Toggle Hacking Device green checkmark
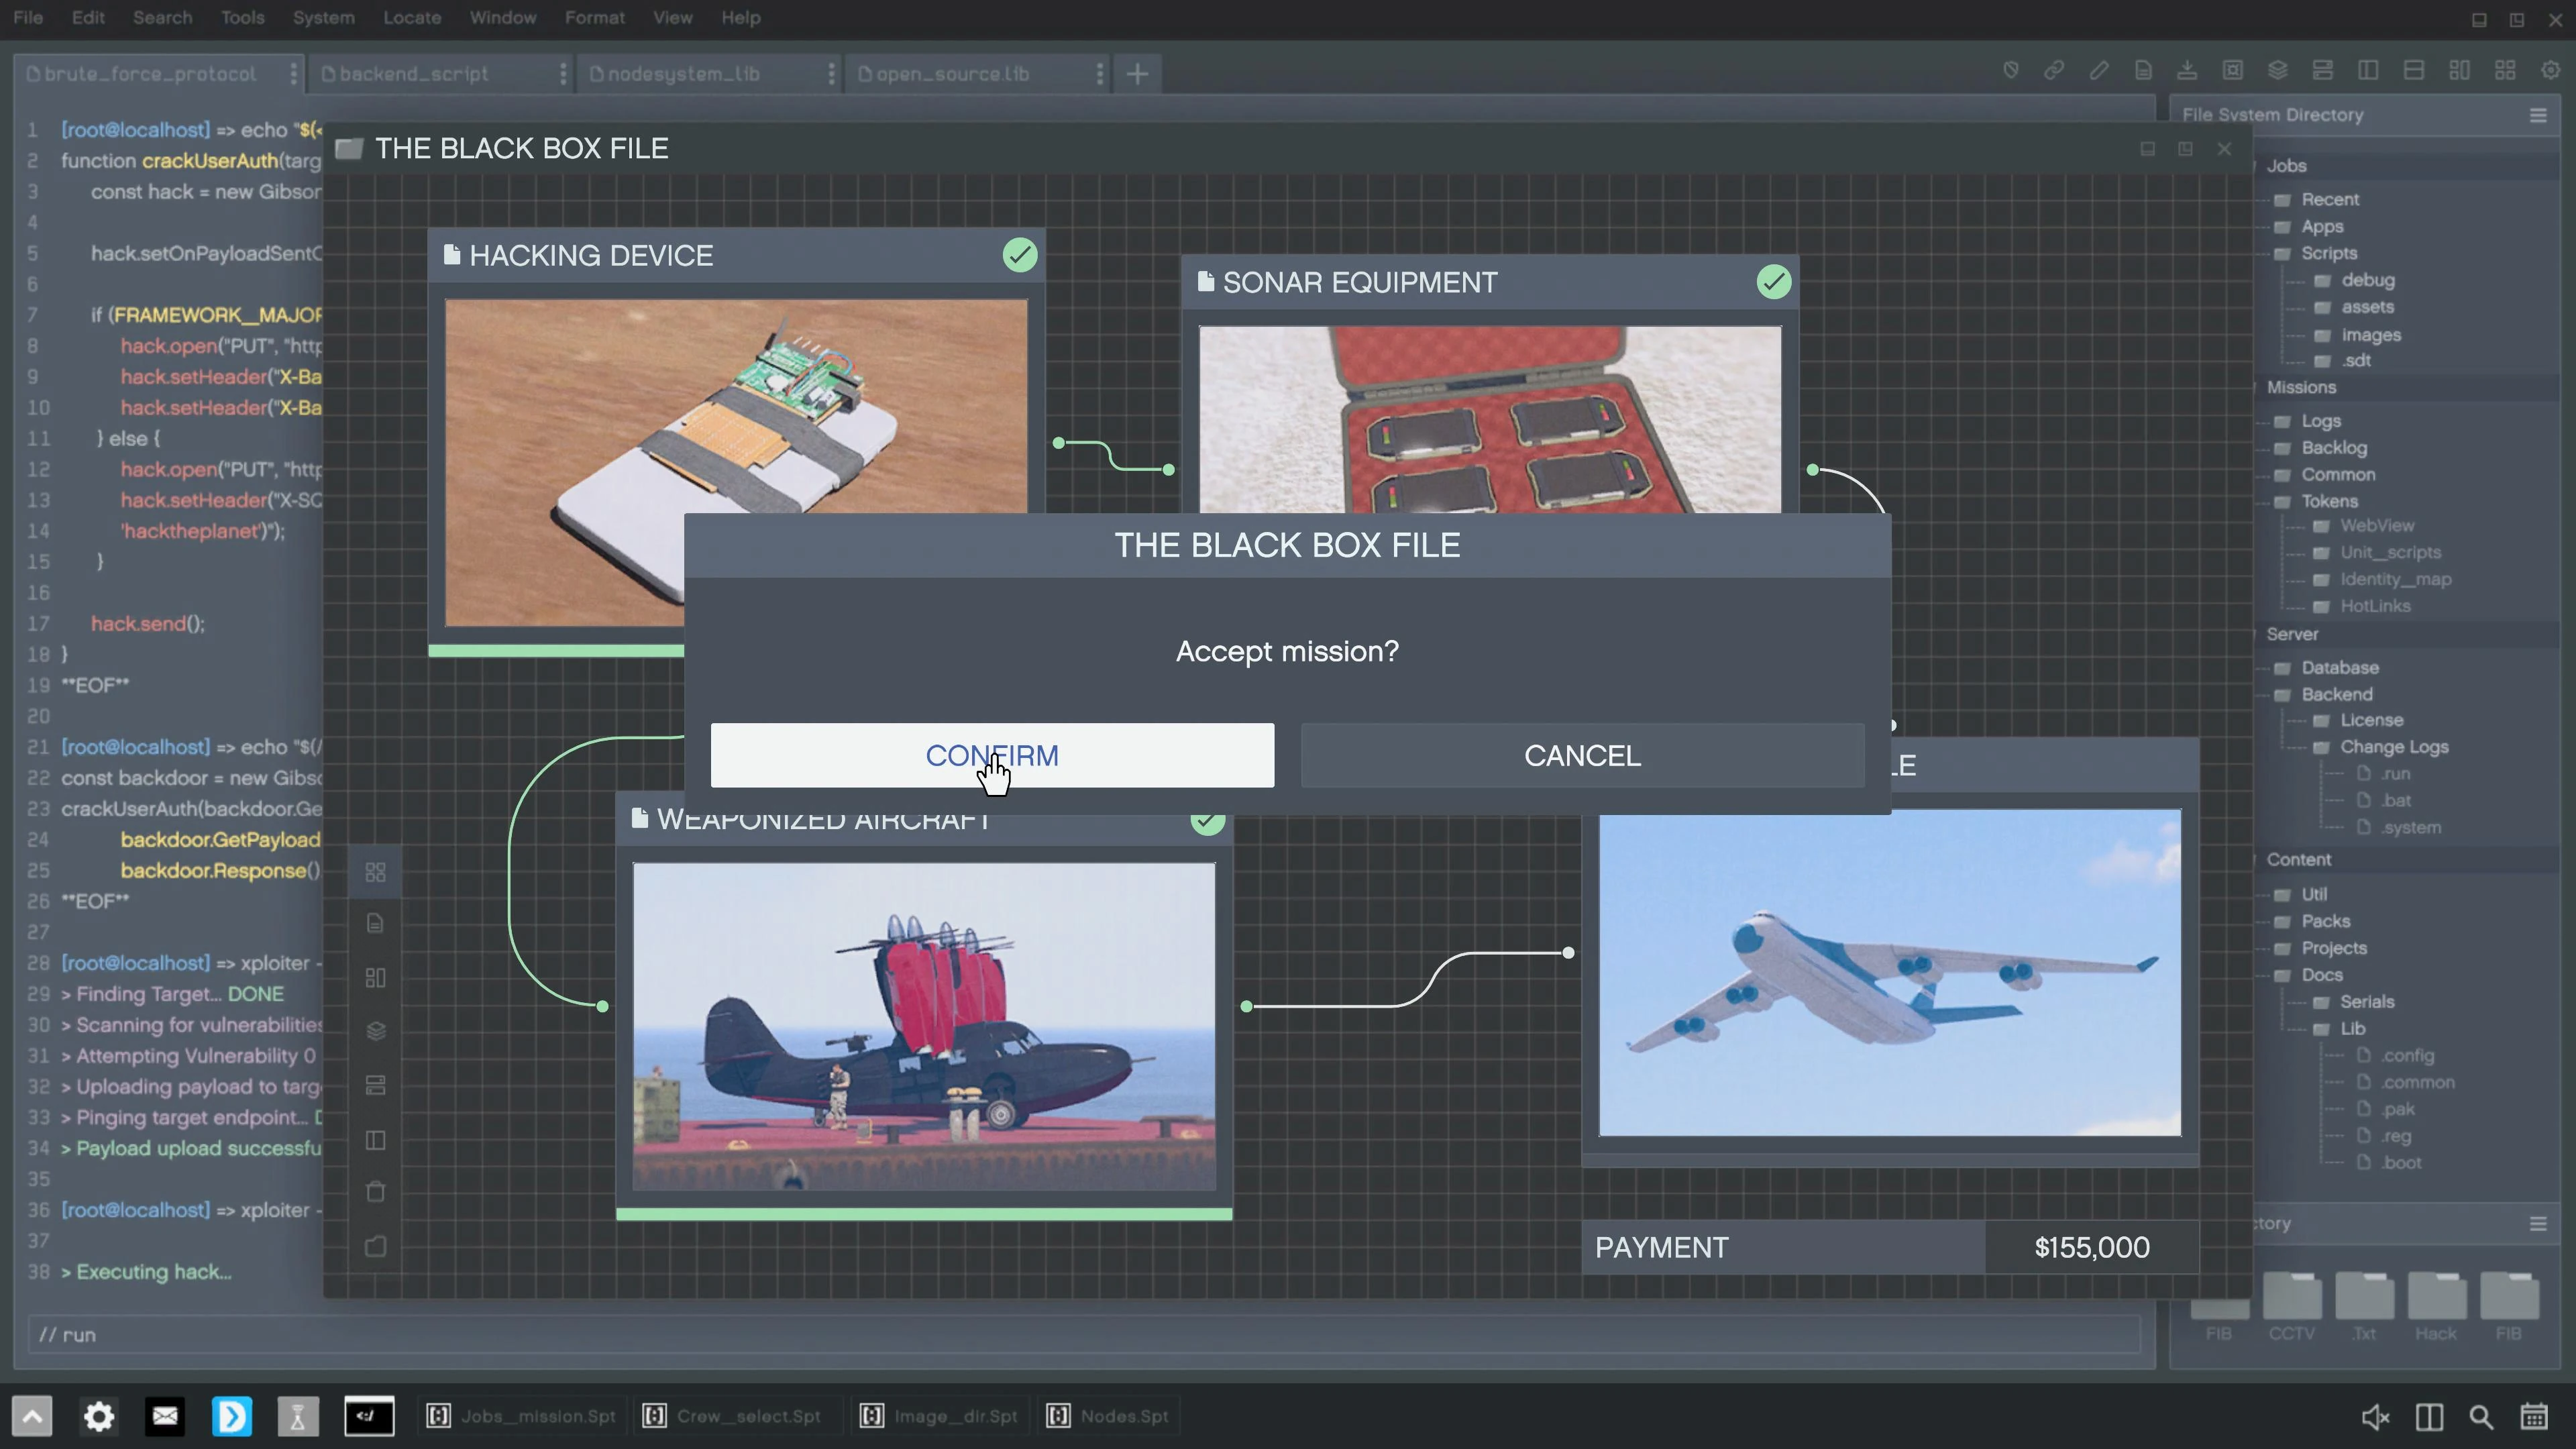The height and width of the screenshot is (1449, 2576). pos(1019,255)
